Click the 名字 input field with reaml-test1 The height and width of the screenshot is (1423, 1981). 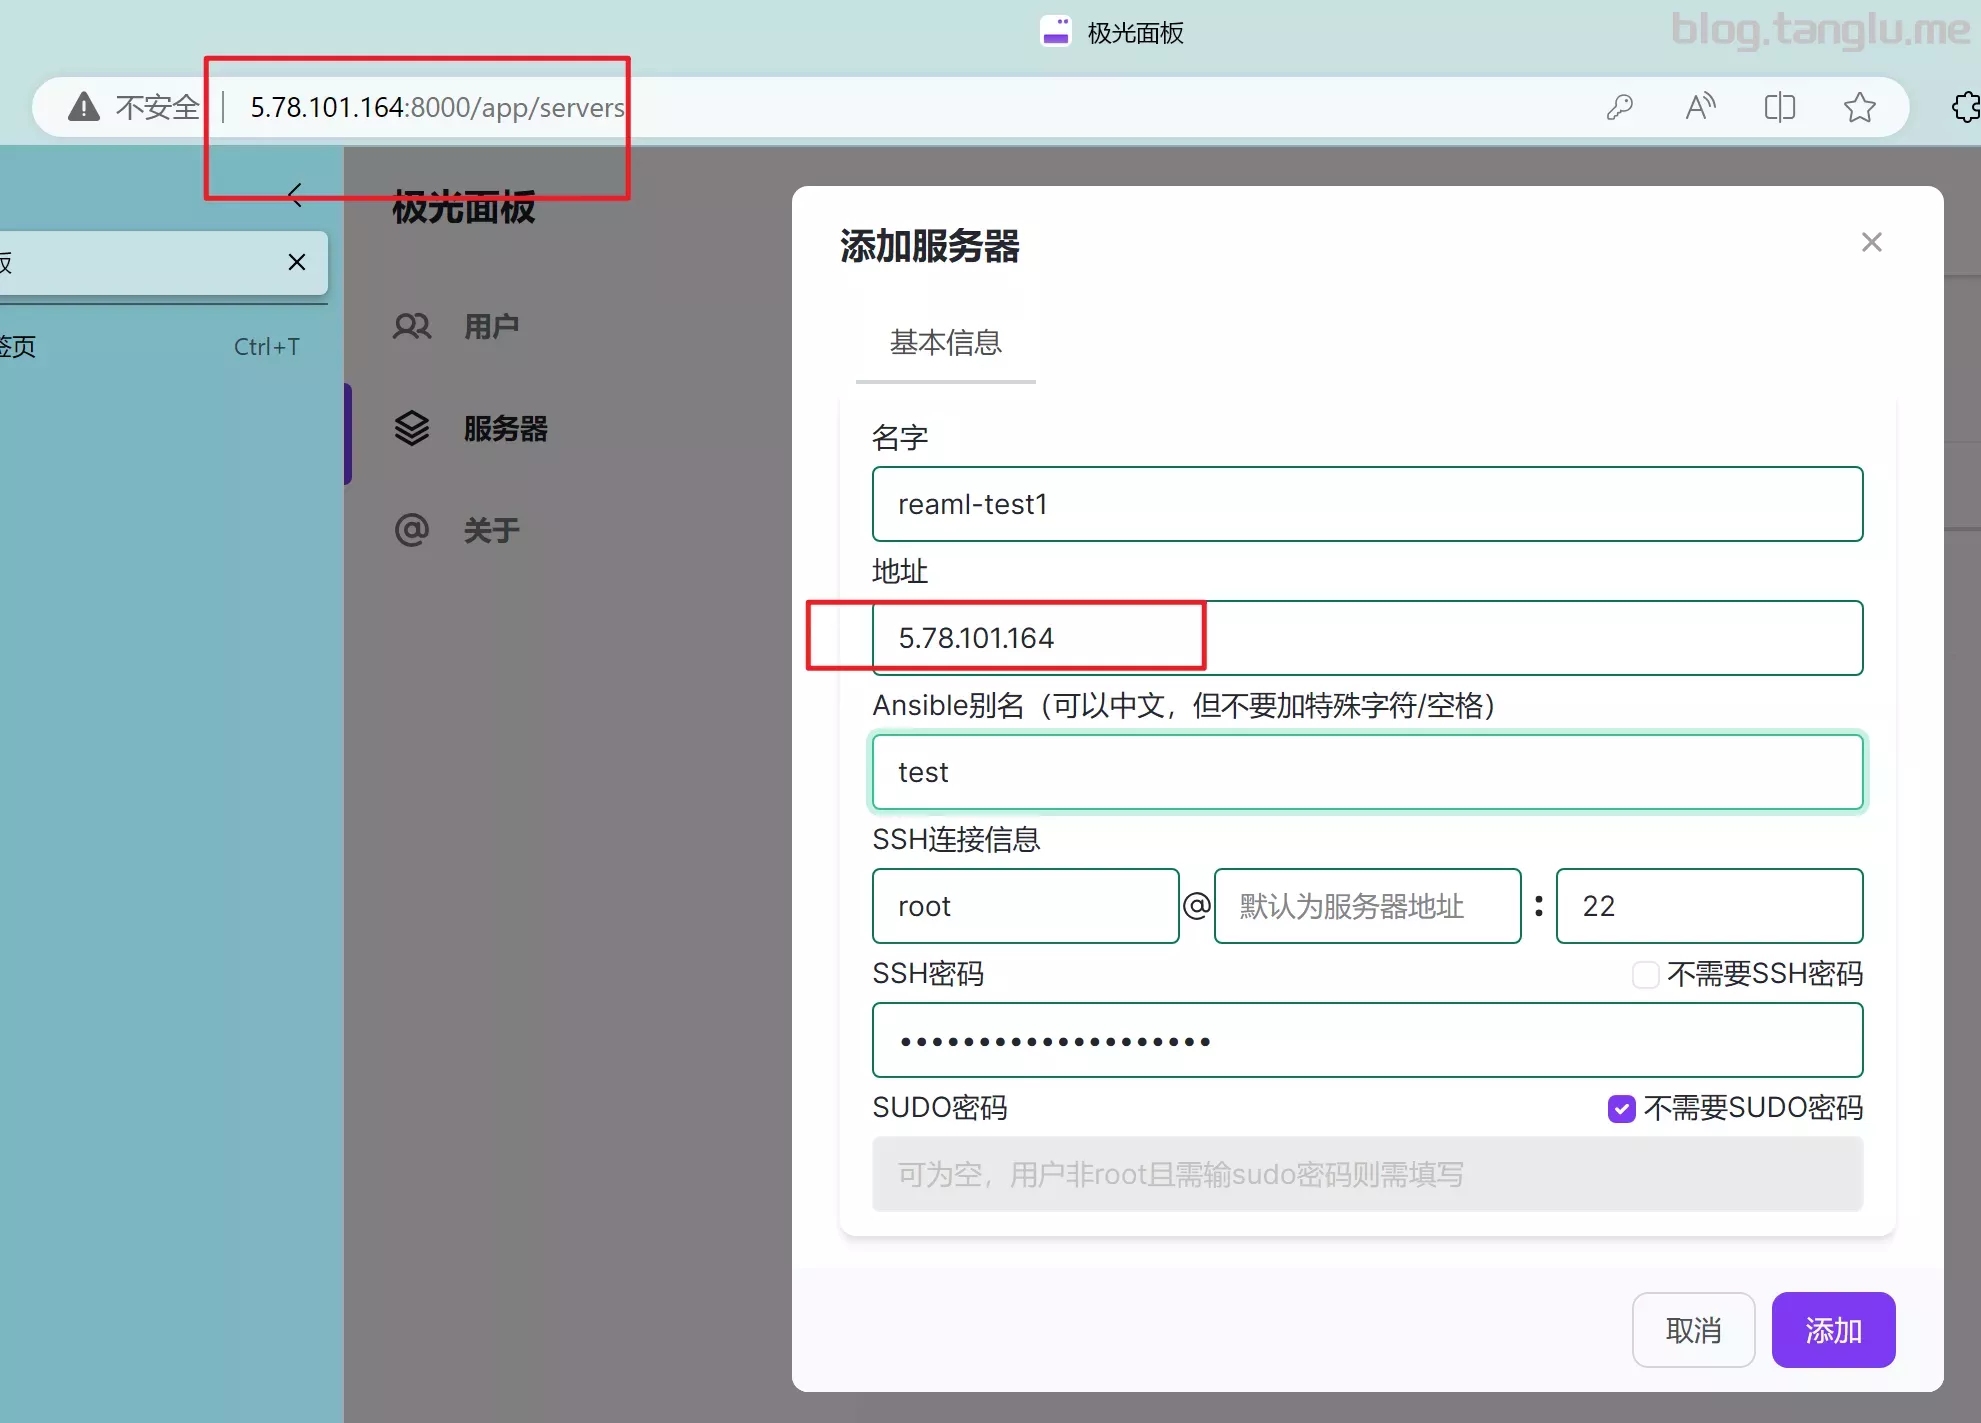(x=1366, y=504)
